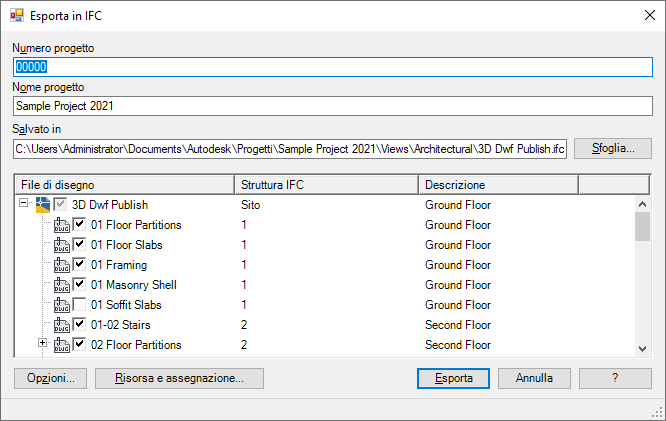Click the 01 Floor Partitions drawing icon

click(61, 225)
